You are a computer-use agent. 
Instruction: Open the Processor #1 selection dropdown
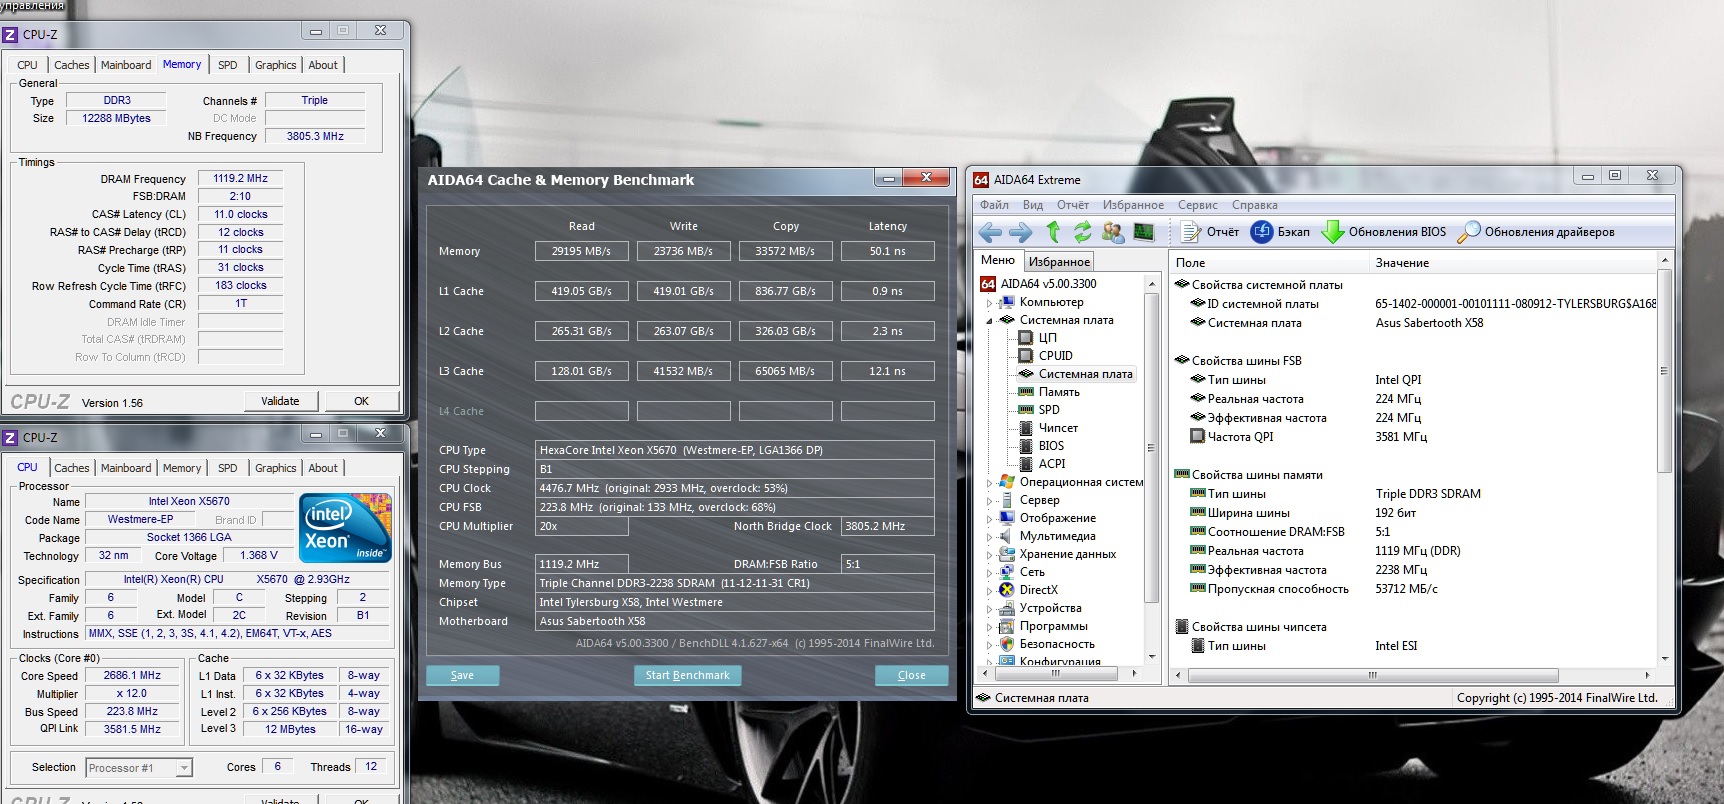pos(184,768)
